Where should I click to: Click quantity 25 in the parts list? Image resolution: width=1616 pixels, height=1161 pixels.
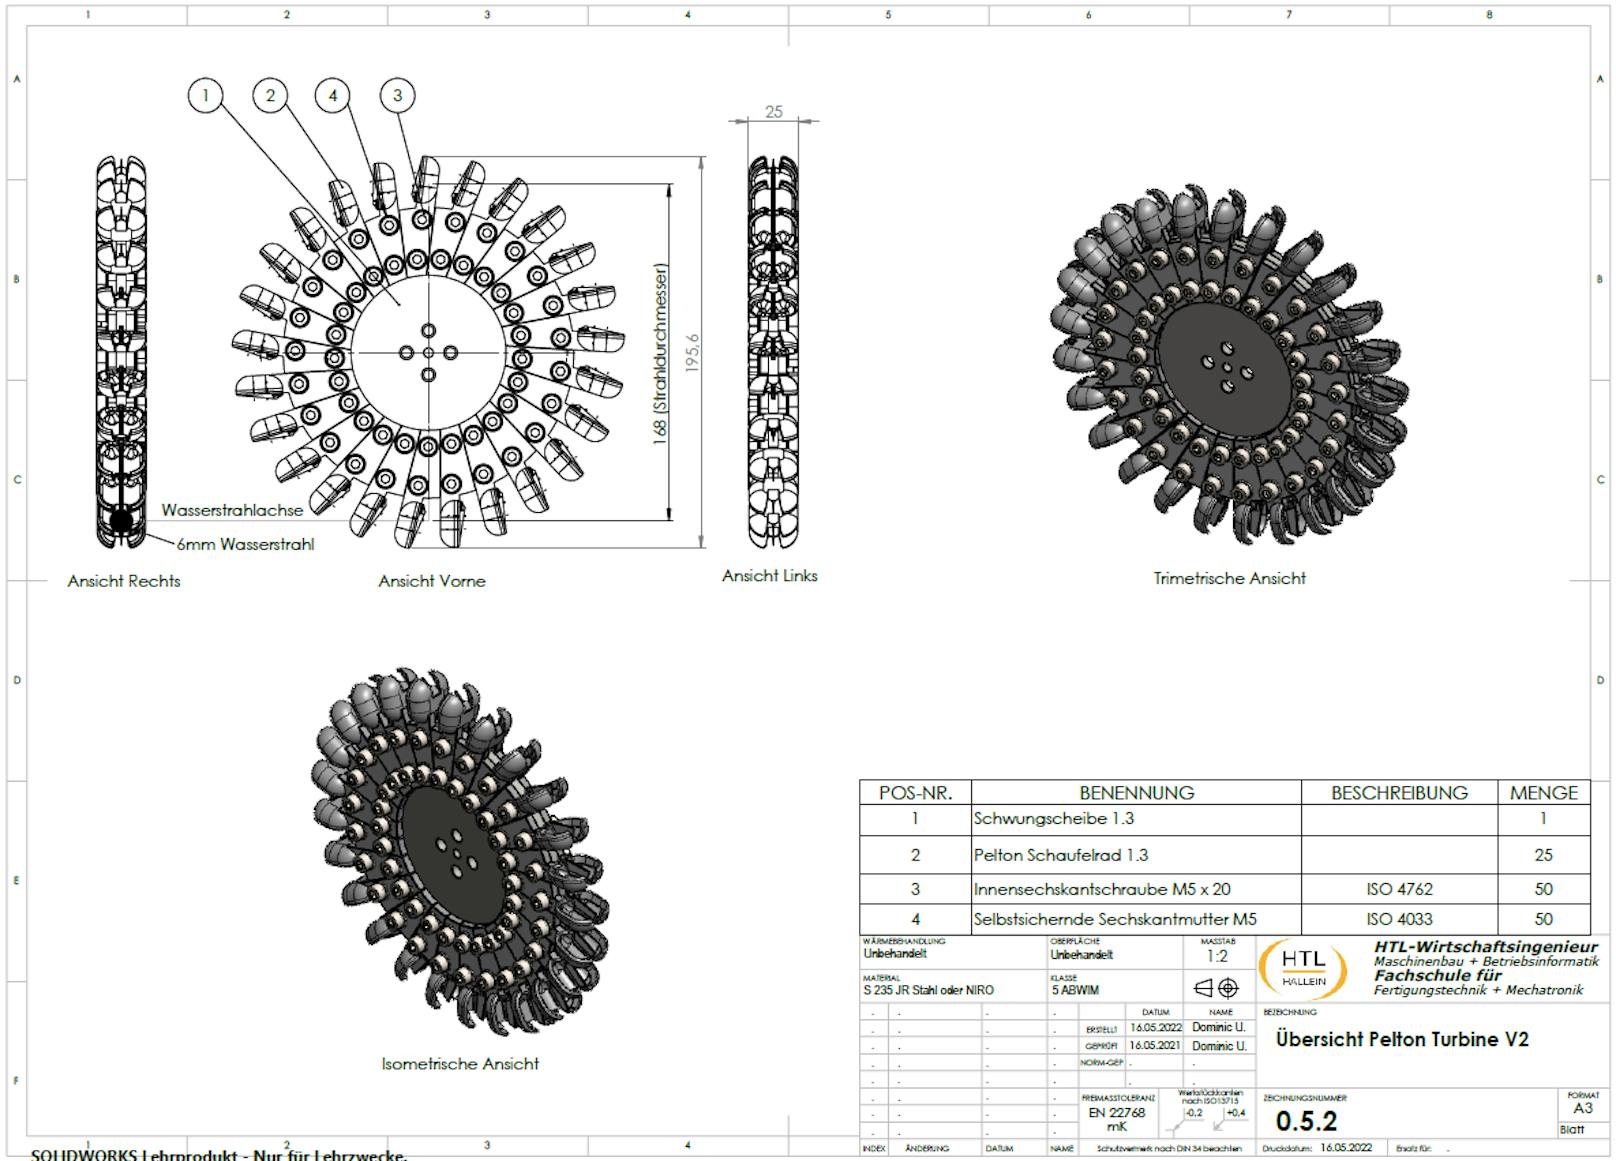tap(1544, 855)
